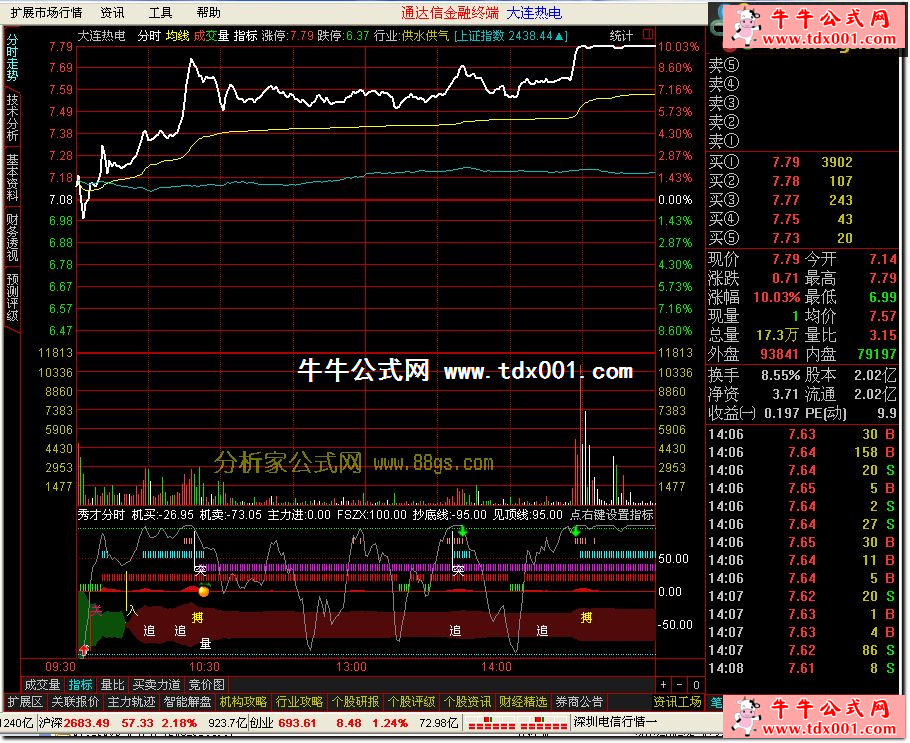The image size is (910, 743).
Task: Open the 财经精选 bottom tab
Action: click(x=523, y=702)
